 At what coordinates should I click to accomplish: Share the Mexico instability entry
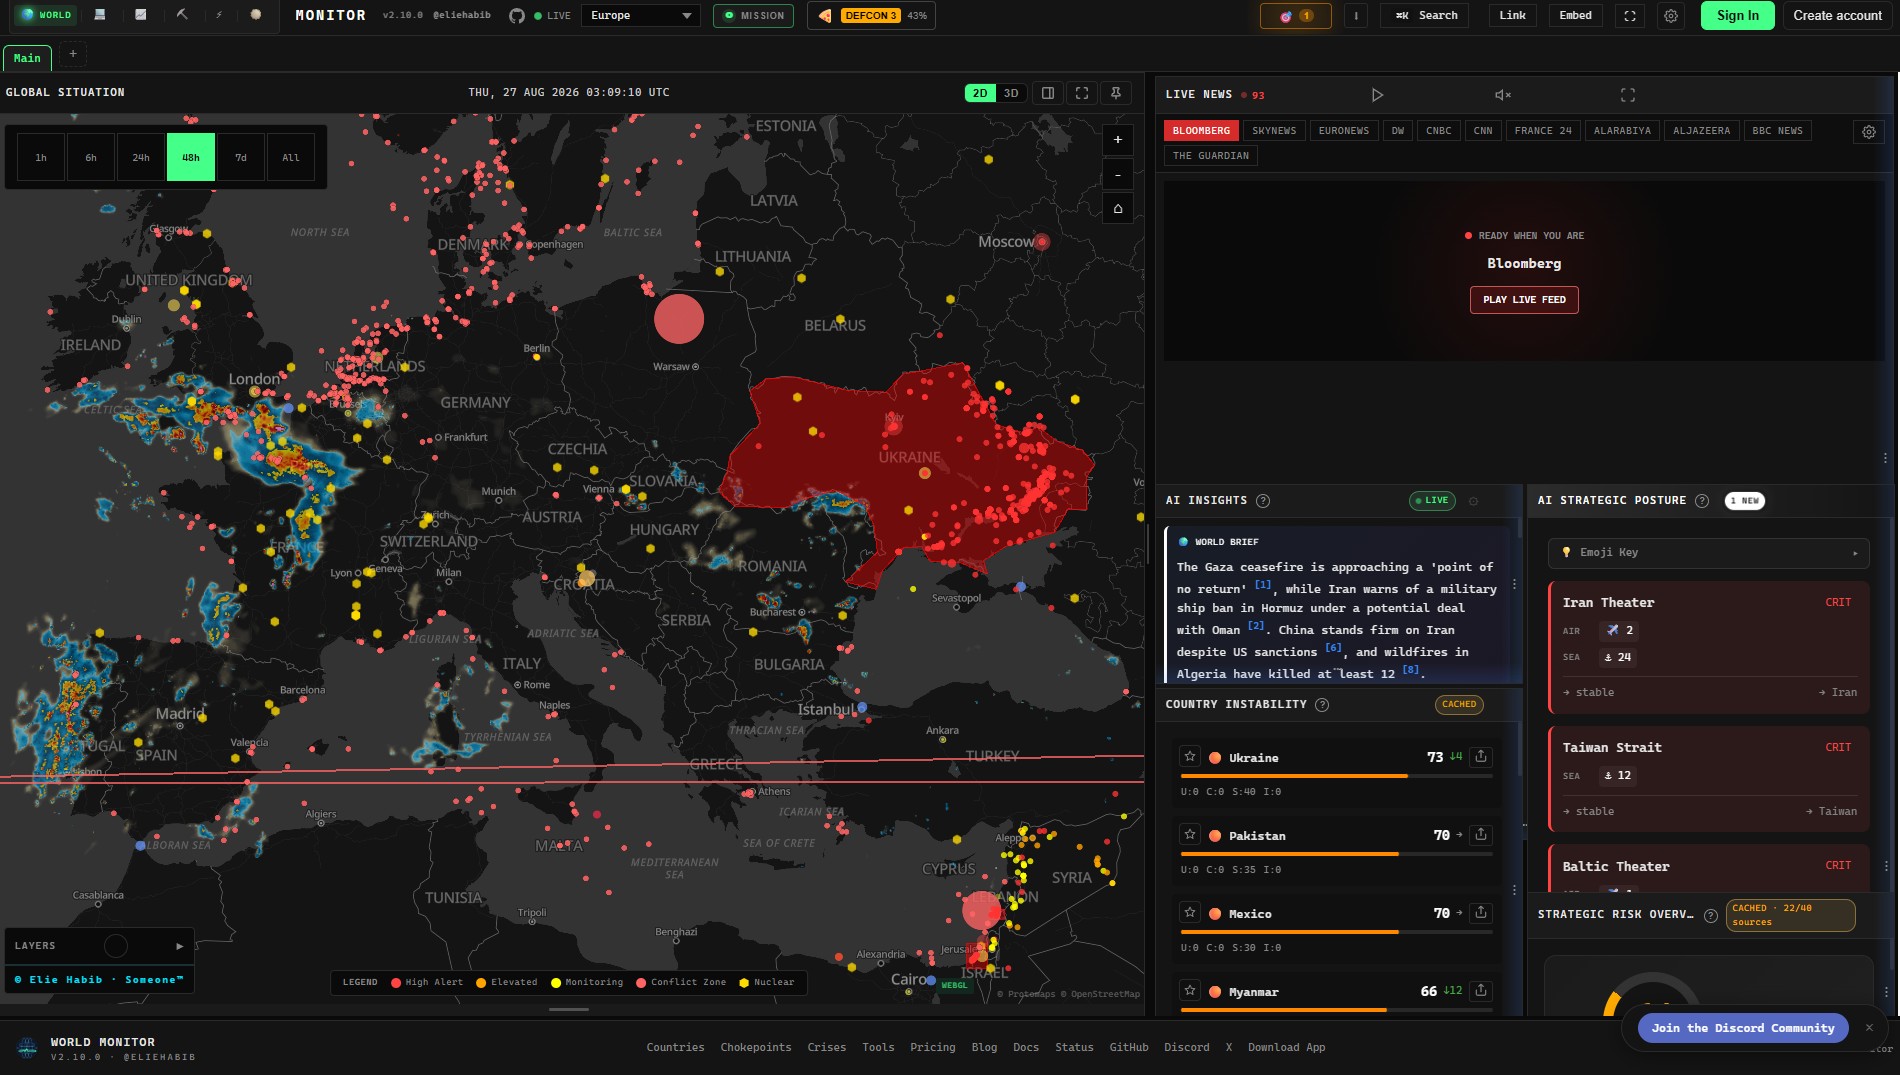tap(1481, 913)
